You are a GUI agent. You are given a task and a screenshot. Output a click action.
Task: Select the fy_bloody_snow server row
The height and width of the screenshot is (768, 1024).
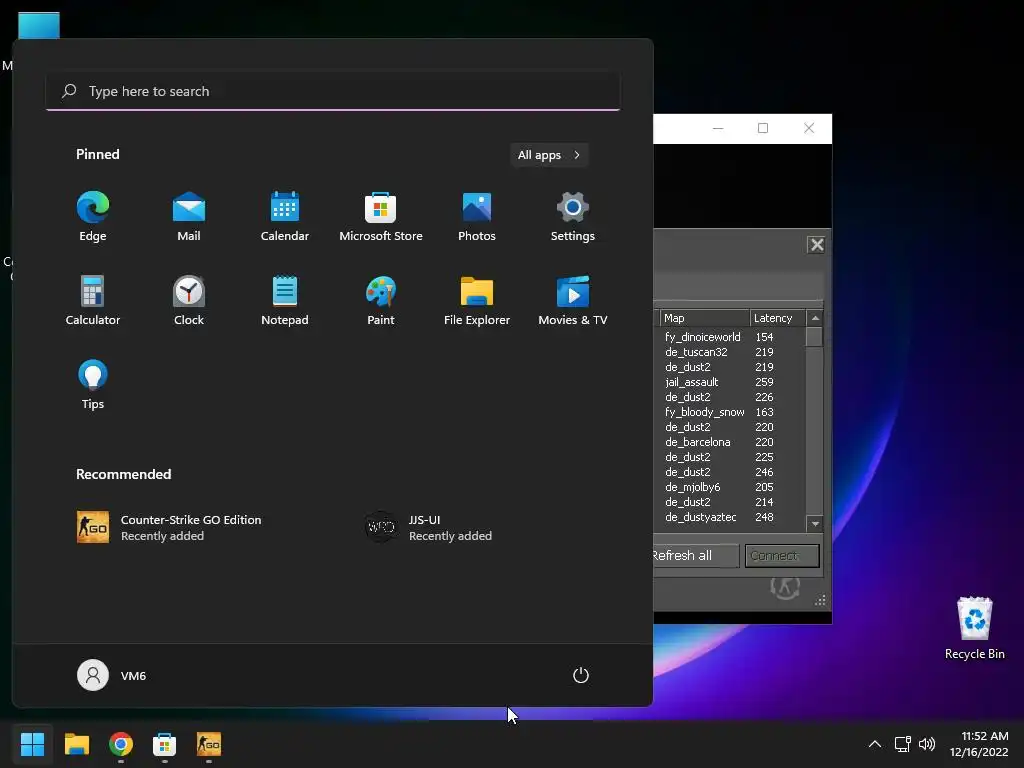click(x=729, y=412)
